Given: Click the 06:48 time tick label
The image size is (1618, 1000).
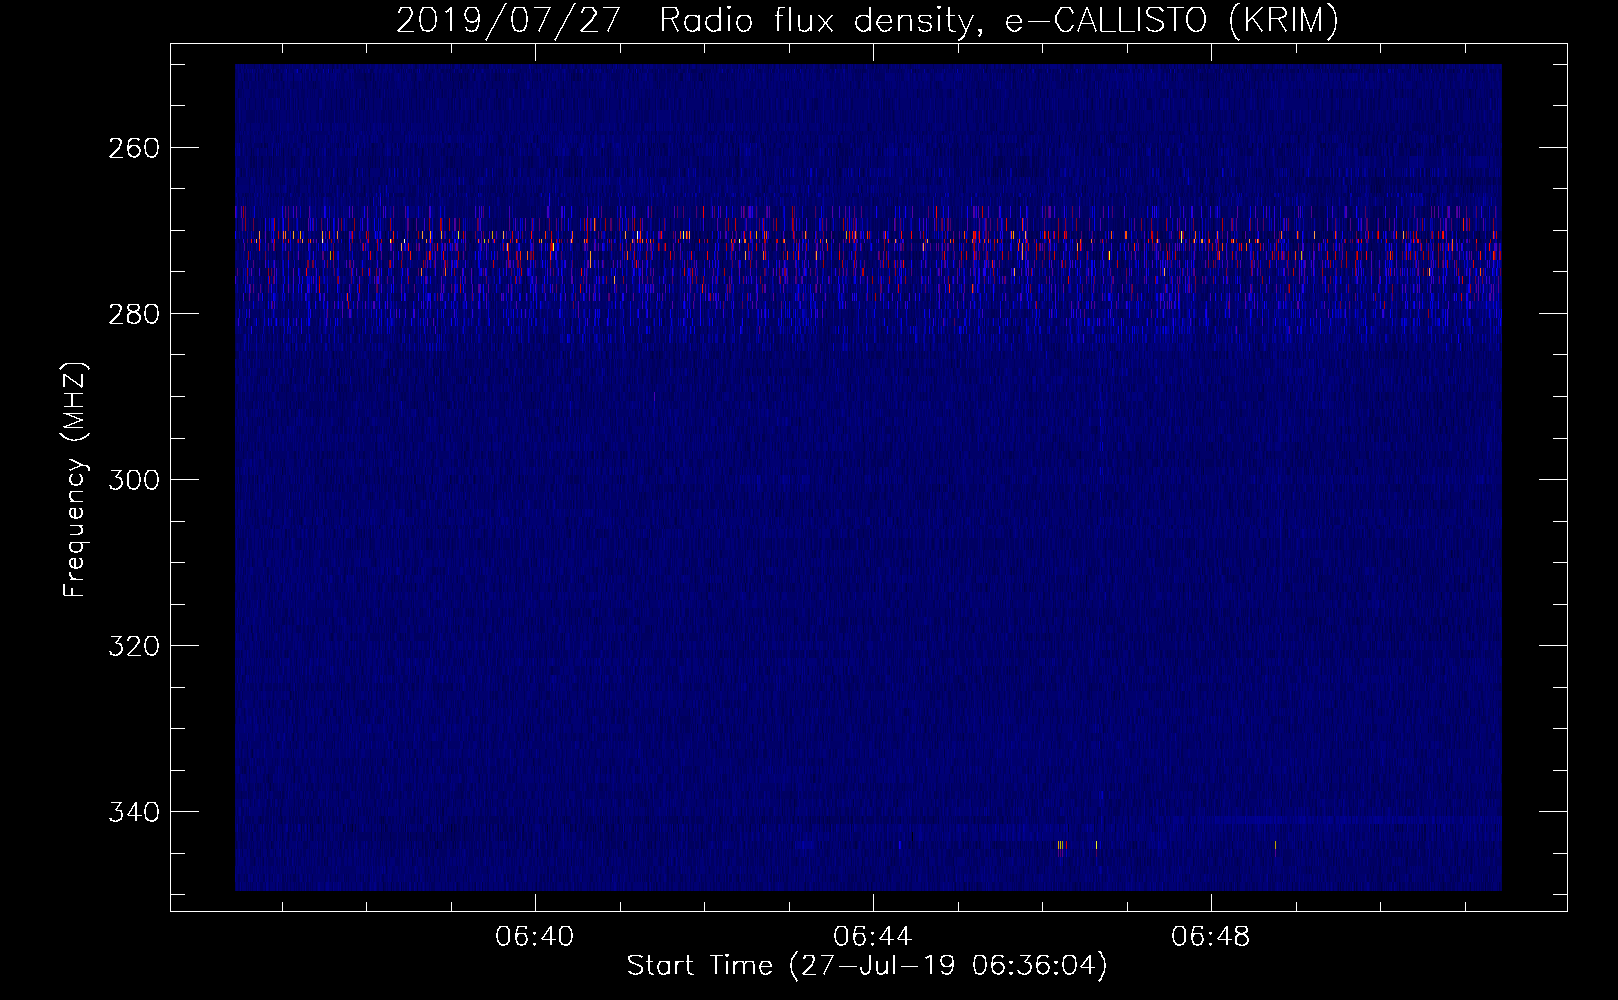Looking at the screenshot, I should (x=1211, y=937).
